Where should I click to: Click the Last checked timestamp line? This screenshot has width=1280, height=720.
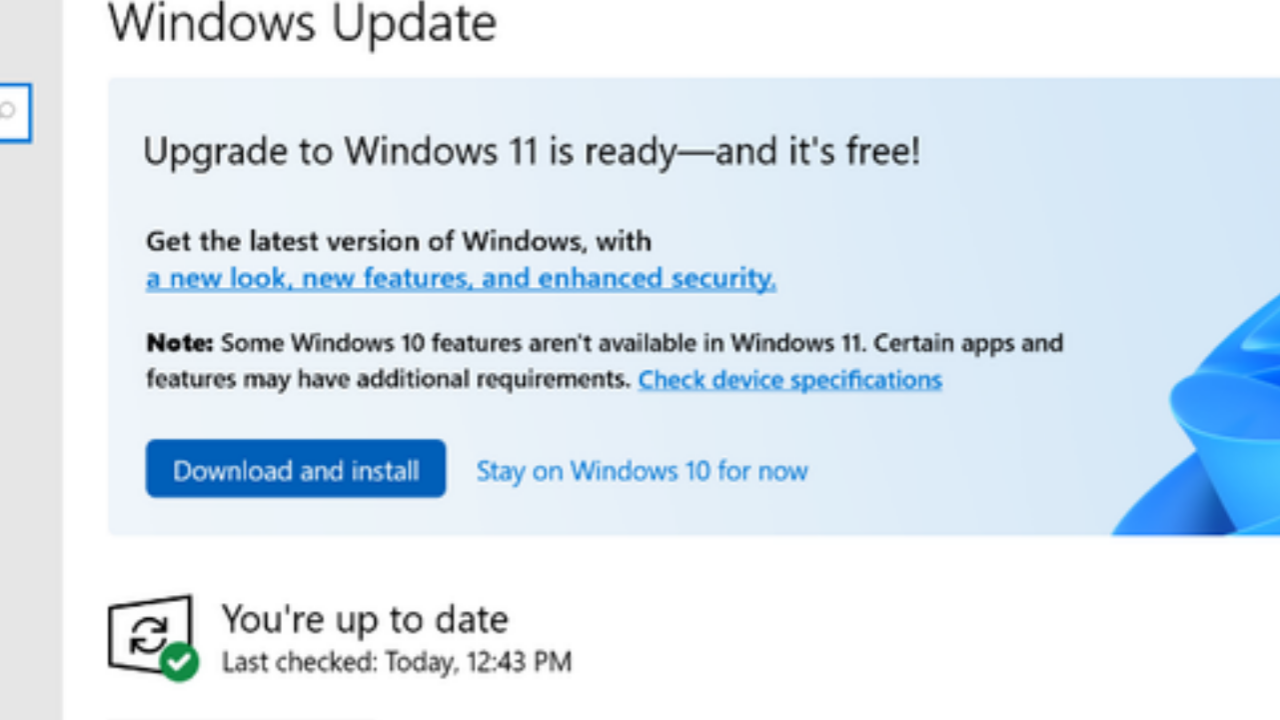(x=396, y=661)
